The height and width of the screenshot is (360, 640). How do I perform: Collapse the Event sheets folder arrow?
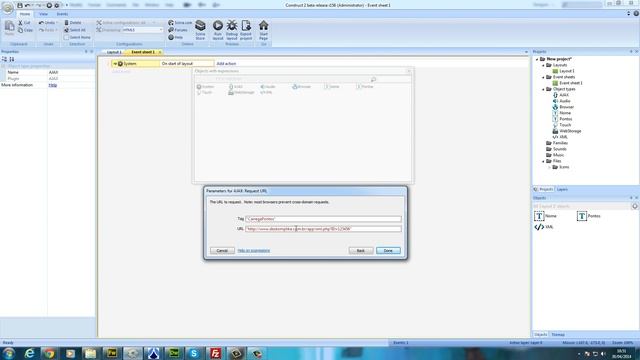[543, 77]
